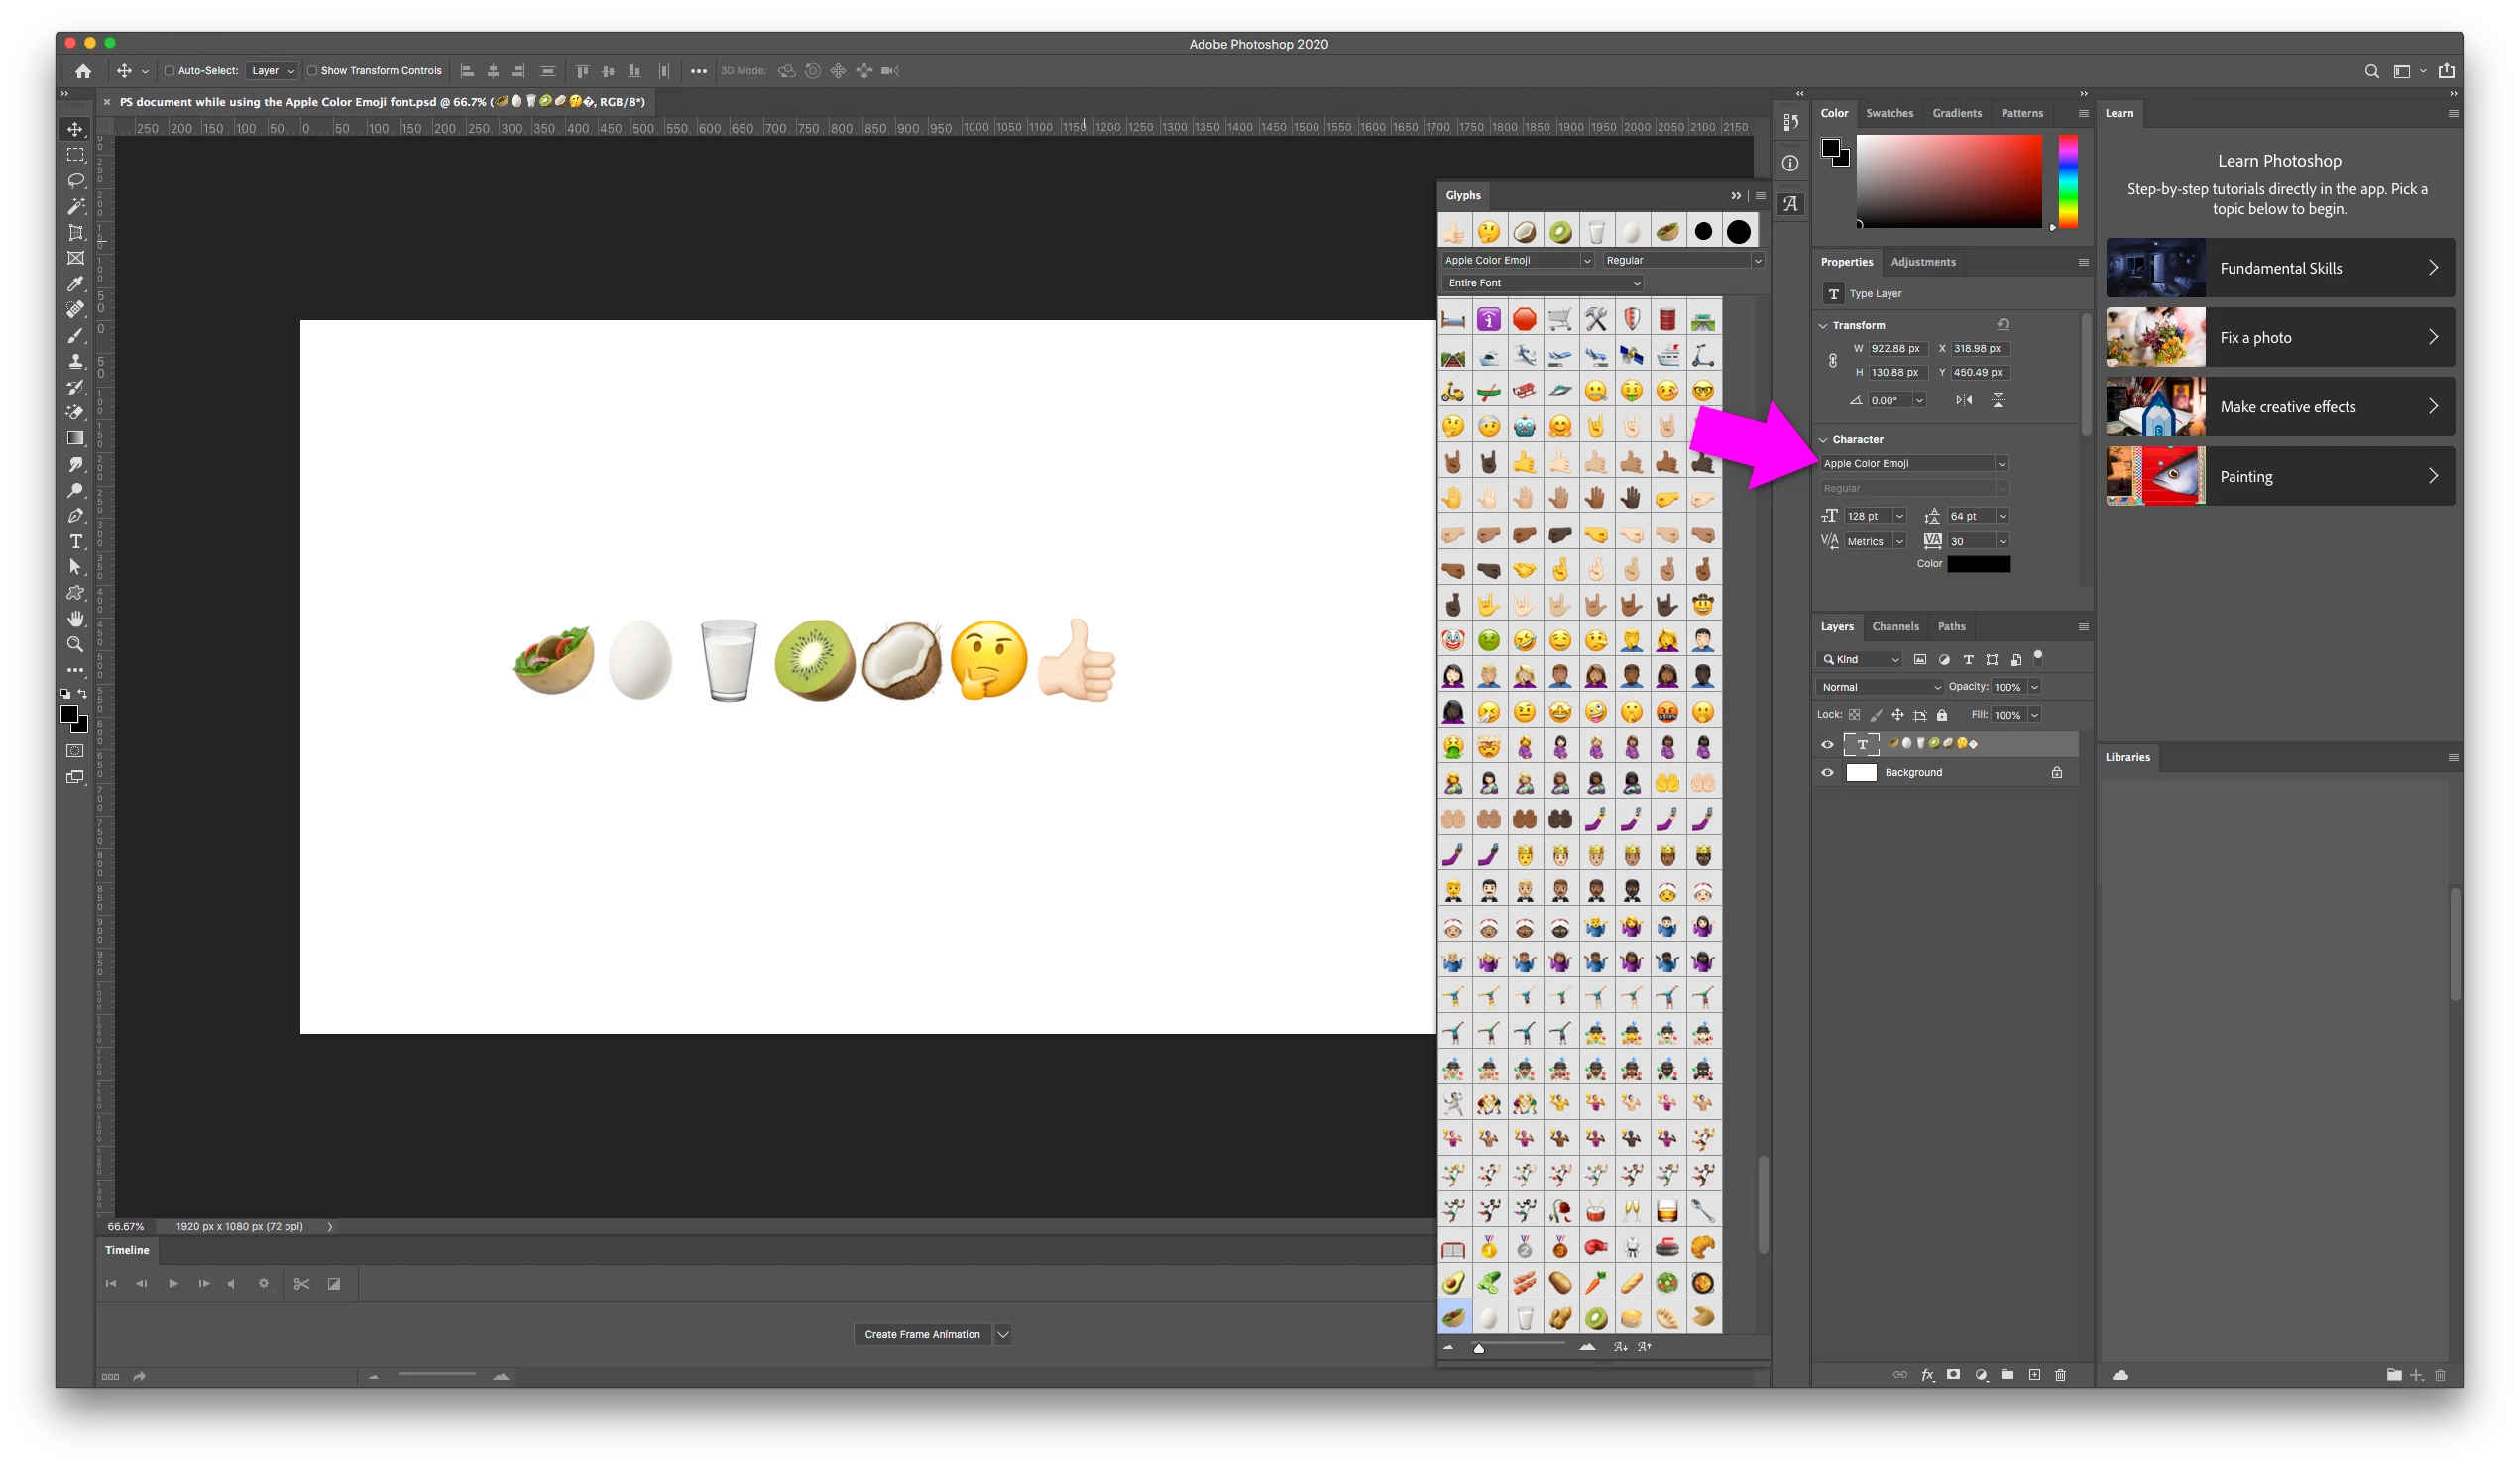Select the Hand tool
The image size is (2520, 1467).
click(76, 619)
